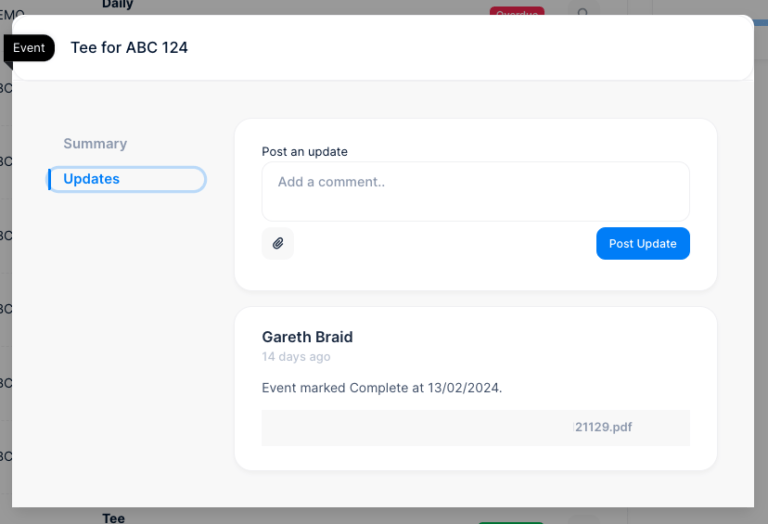Click the Event marked Complete message

pos(381,388)
